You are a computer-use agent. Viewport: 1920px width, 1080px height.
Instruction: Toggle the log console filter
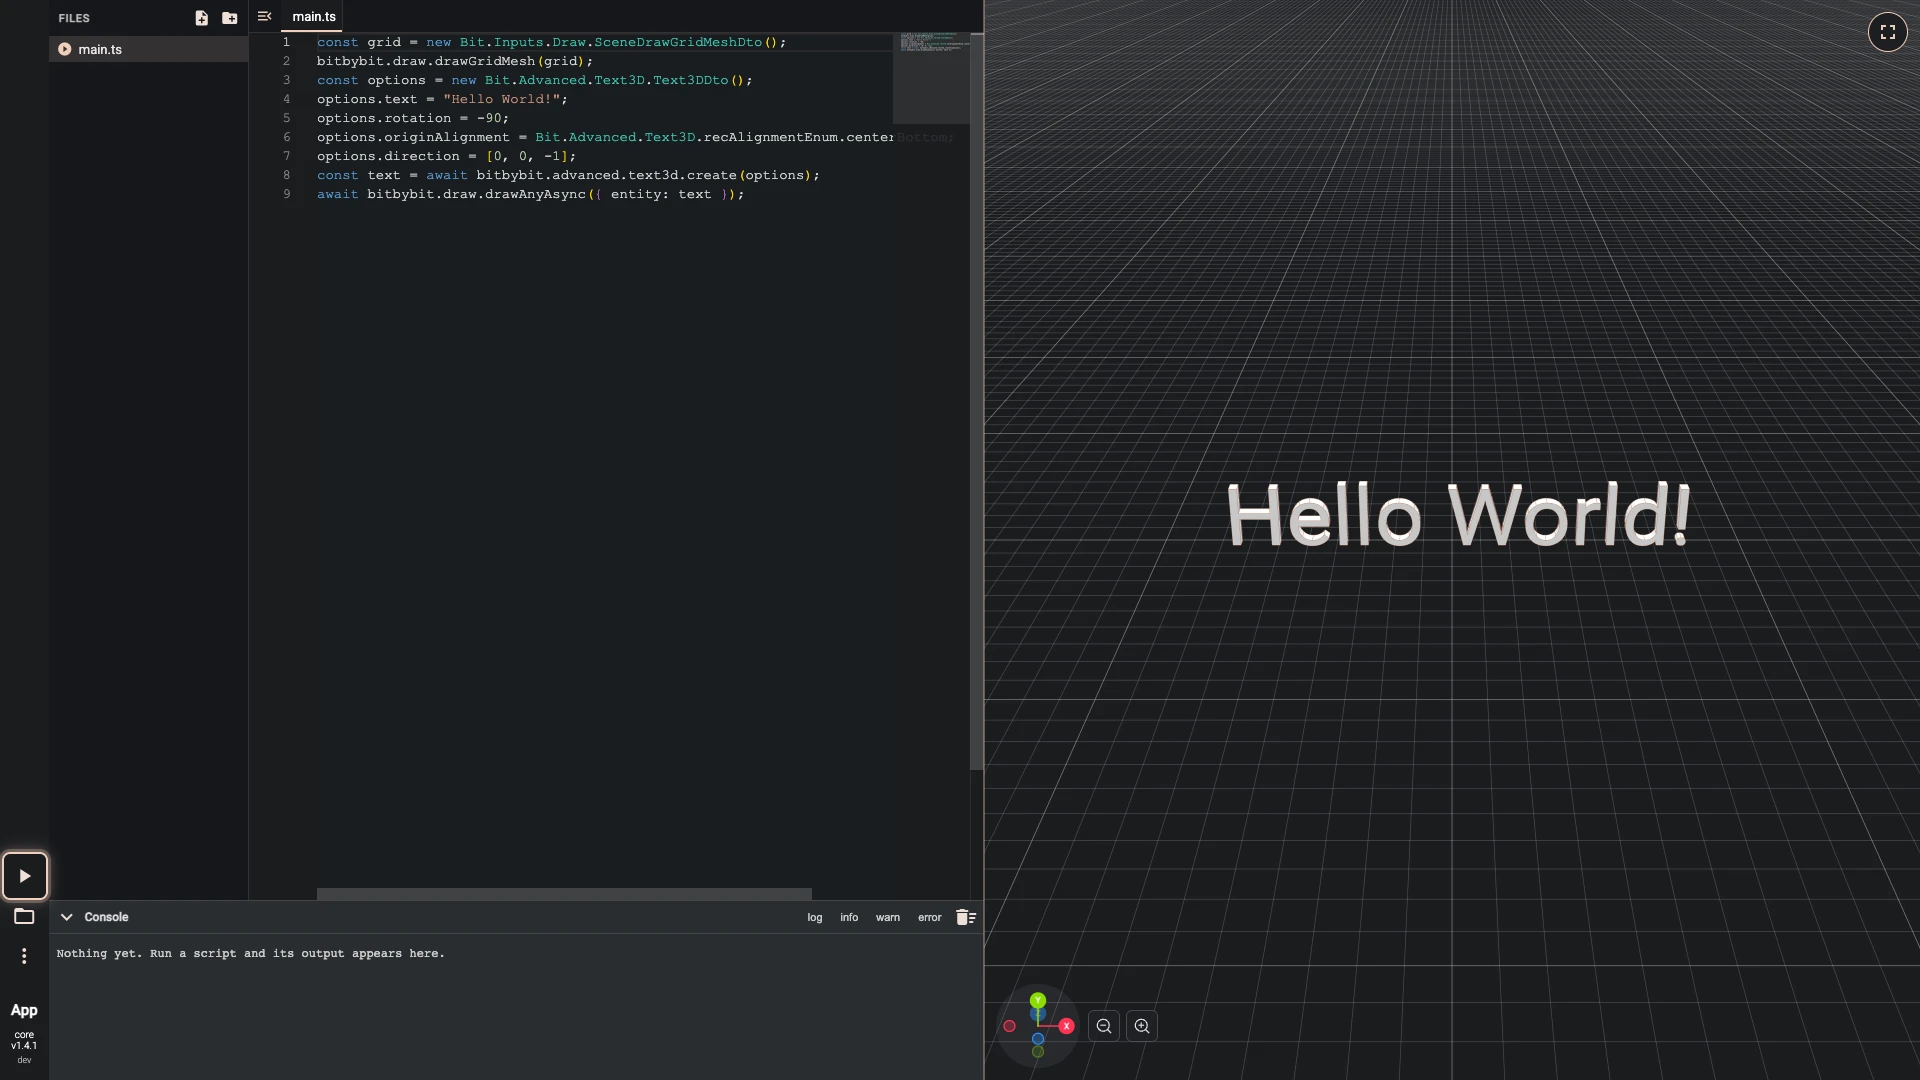coord(815,917)
